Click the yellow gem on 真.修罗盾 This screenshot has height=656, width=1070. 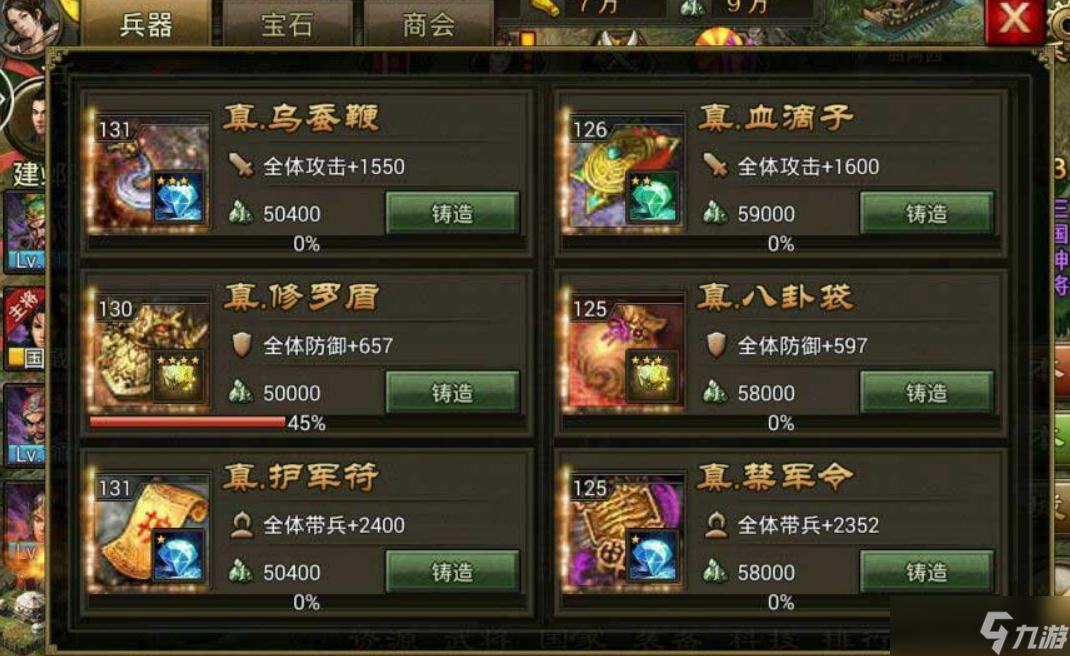[x=179, y=376]
